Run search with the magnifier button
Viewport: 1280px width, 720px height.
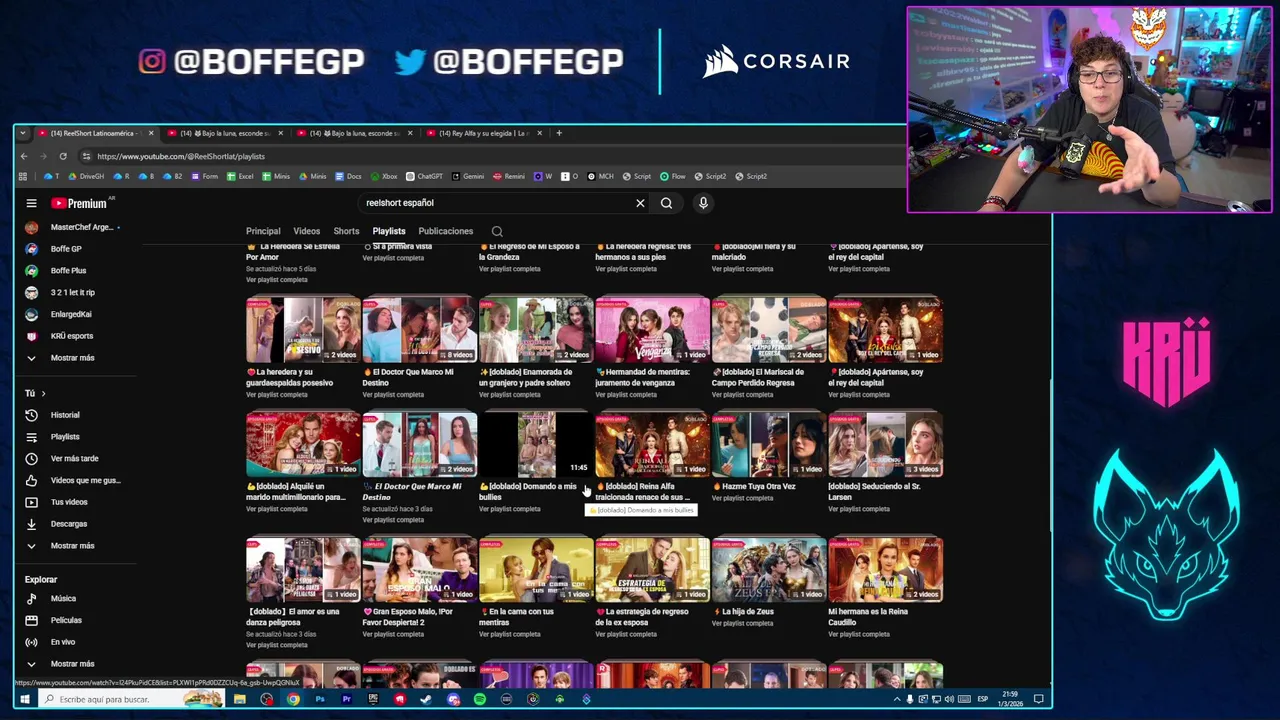[666, 203]
